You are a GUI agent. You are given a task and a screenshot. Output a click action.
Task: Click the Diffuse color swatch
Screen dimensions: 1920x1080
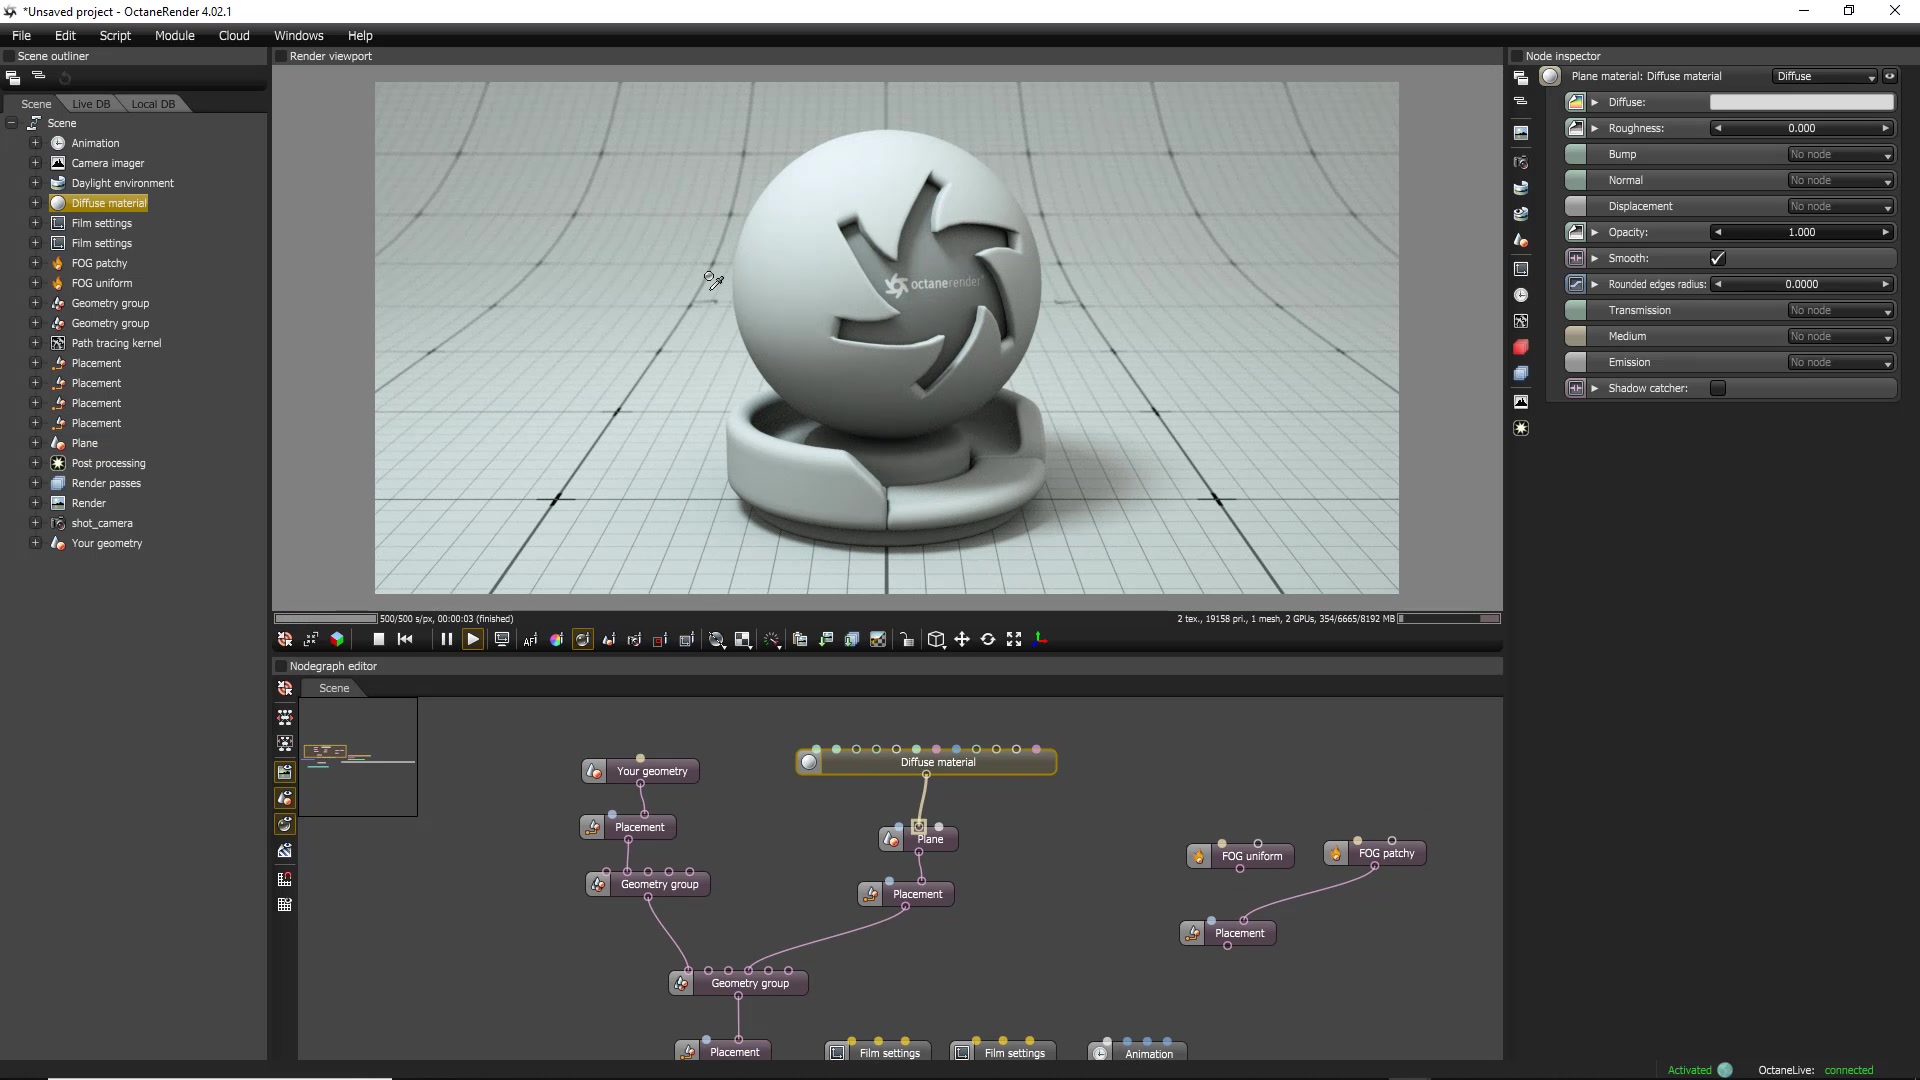[1802, 102]
